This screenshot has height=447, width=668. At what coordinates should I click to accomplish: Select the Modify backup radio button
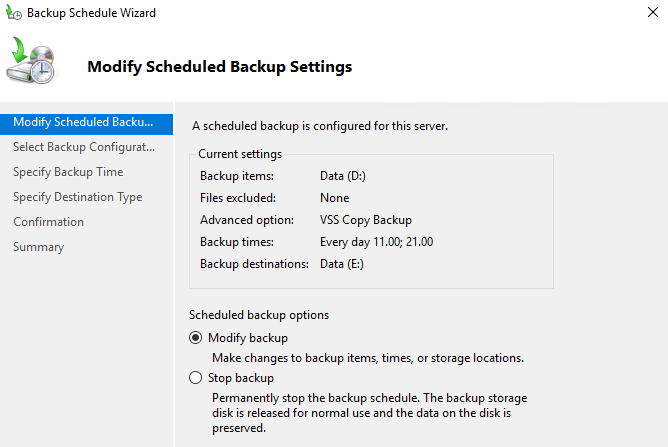195,338
